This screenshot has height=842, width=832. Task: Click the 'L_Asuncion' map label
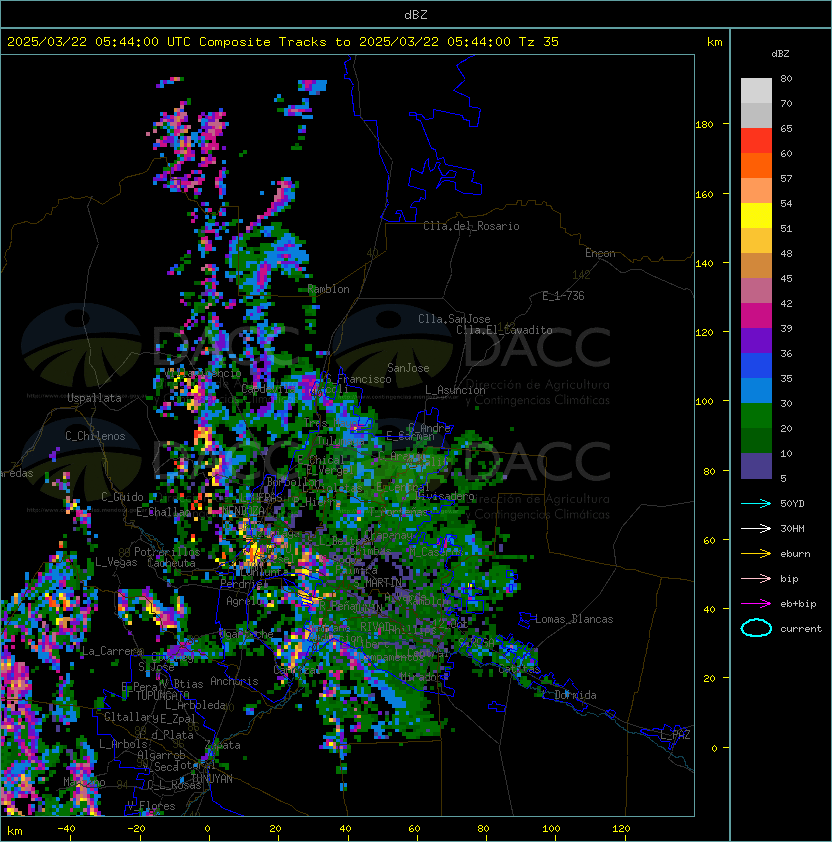(455, 390)
